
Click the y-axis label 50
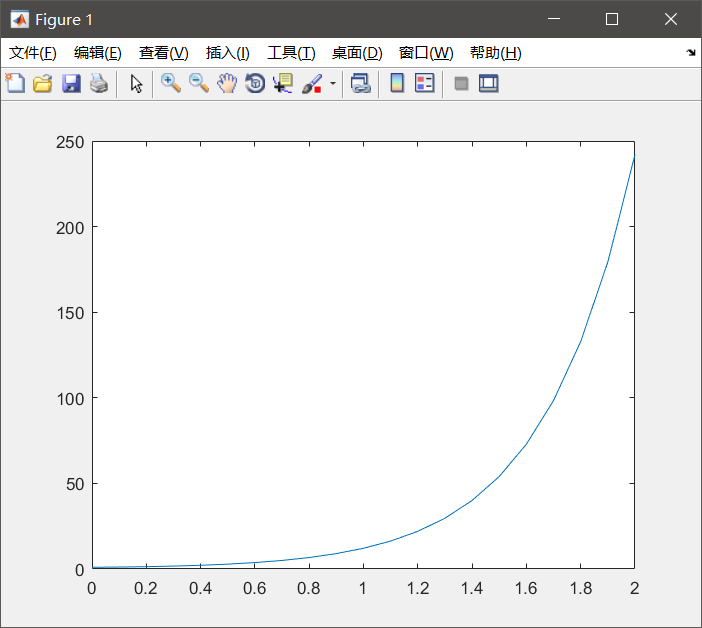[75, 484]
